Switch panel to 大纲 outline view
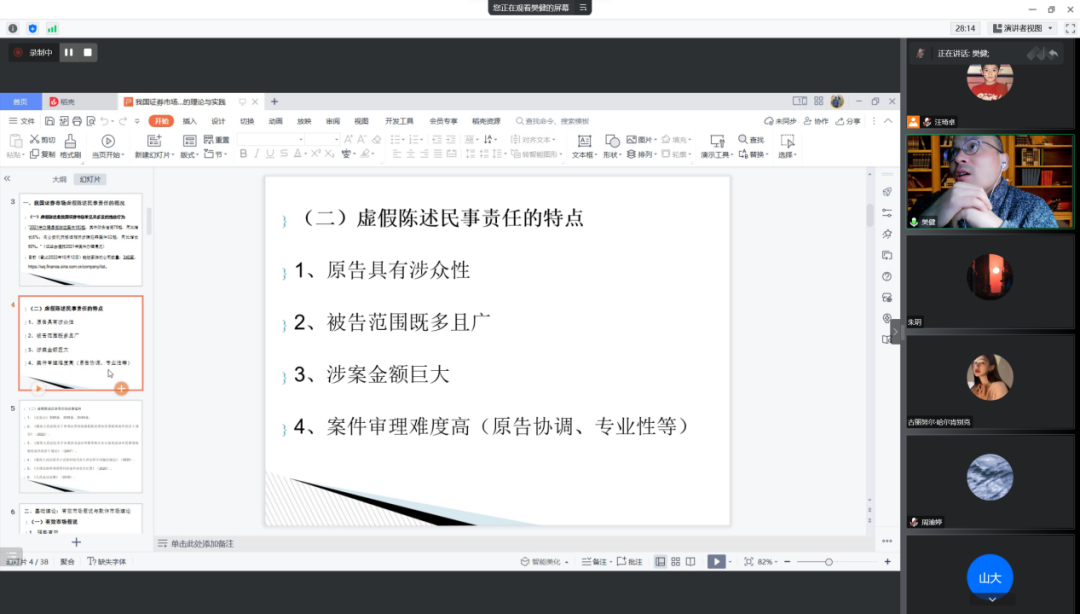The image size is (1080, 614). tap(59, 179)
